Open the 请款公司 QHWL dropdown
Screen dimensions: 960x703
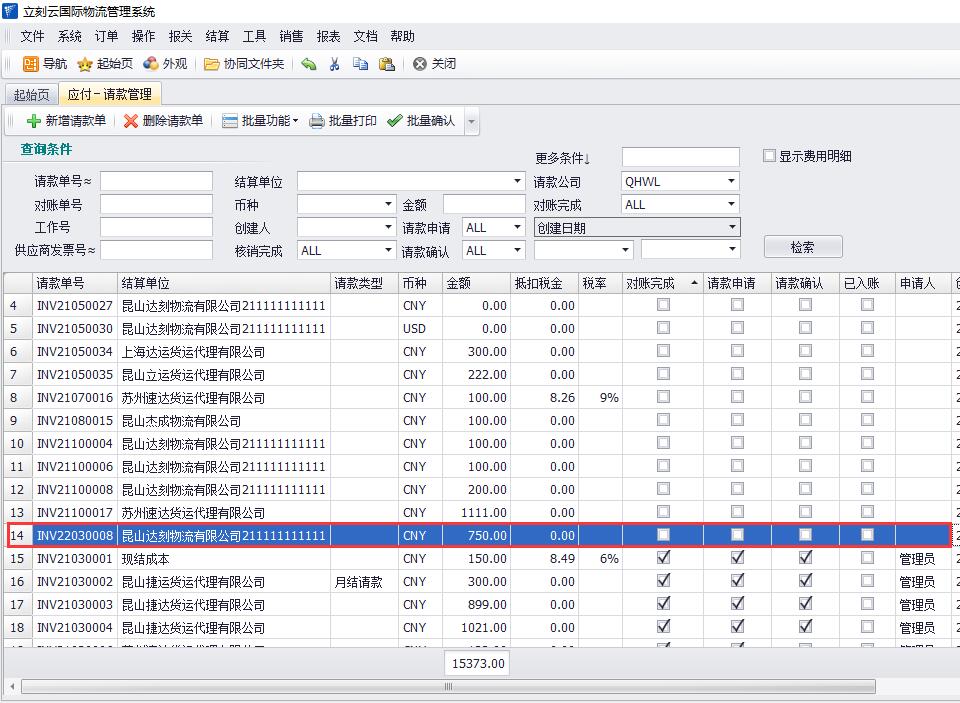pos(731,182)
